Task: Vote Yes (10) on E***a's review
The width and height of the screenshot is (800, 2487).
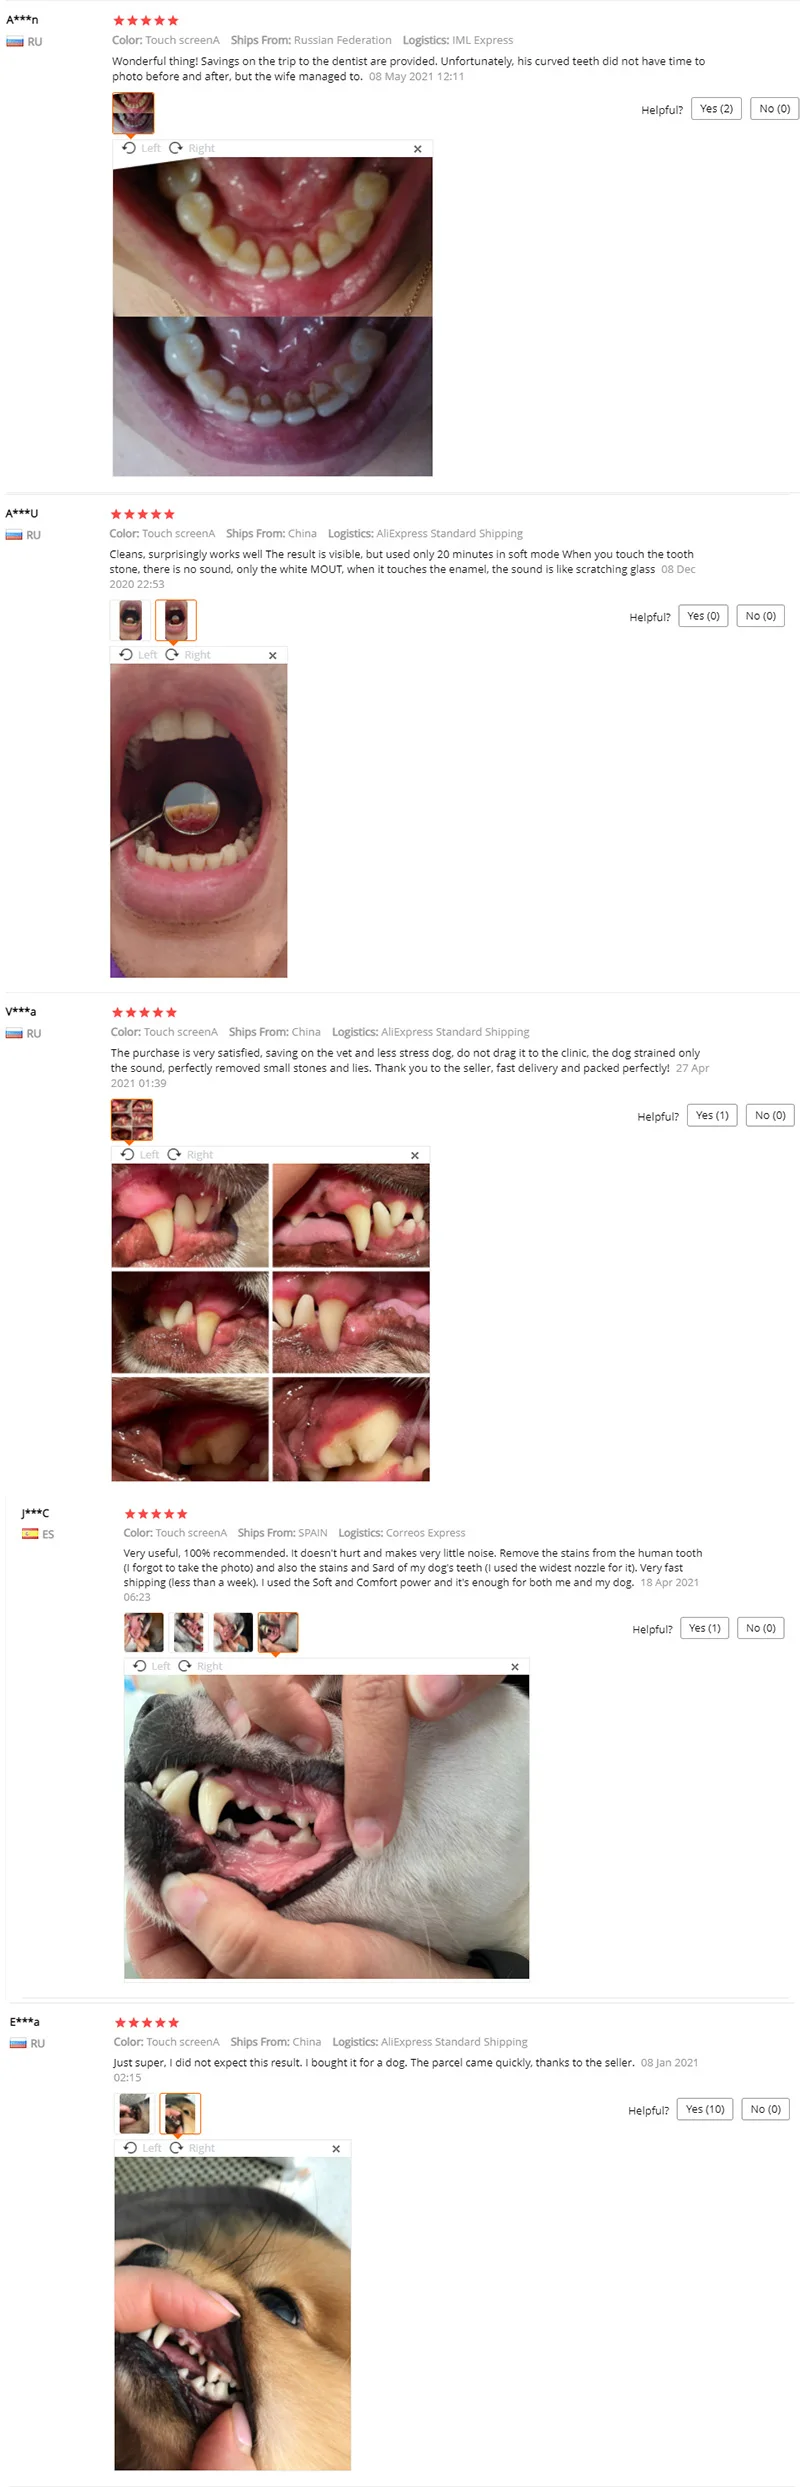Action: click(705, 2109)
